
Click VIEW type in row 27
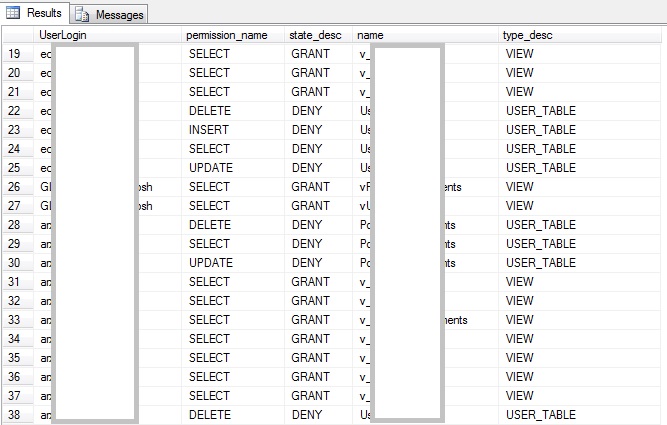(x=519, y=206)
